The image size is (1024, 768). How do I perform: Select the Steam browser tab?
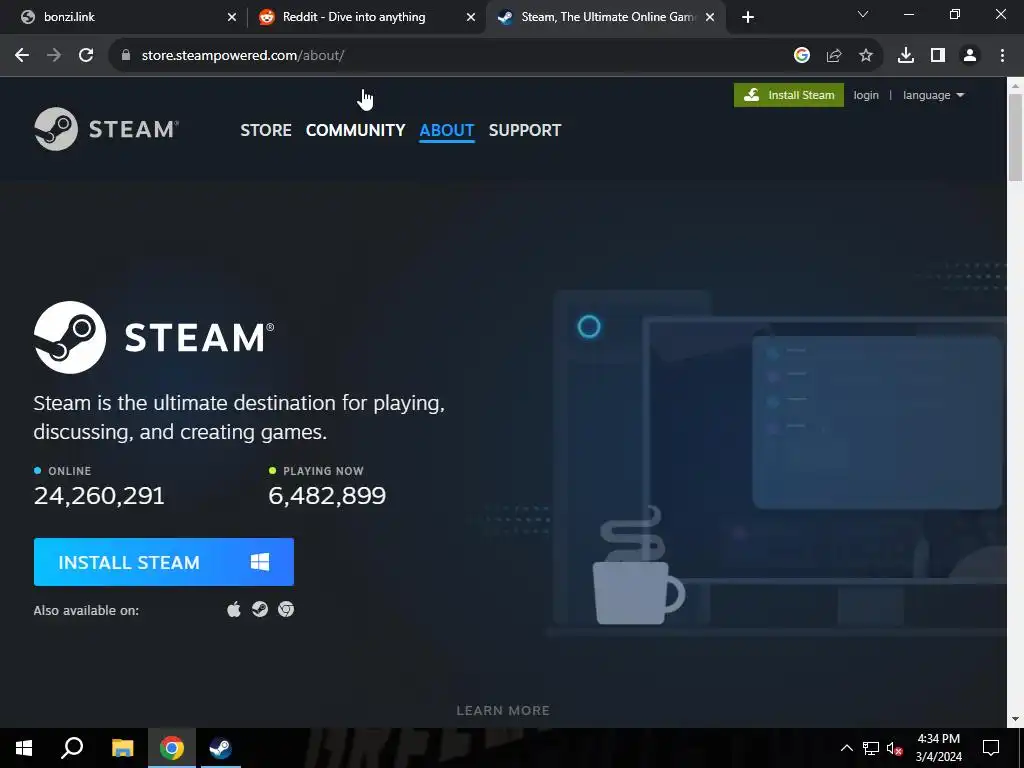click(x=606, y=17)
